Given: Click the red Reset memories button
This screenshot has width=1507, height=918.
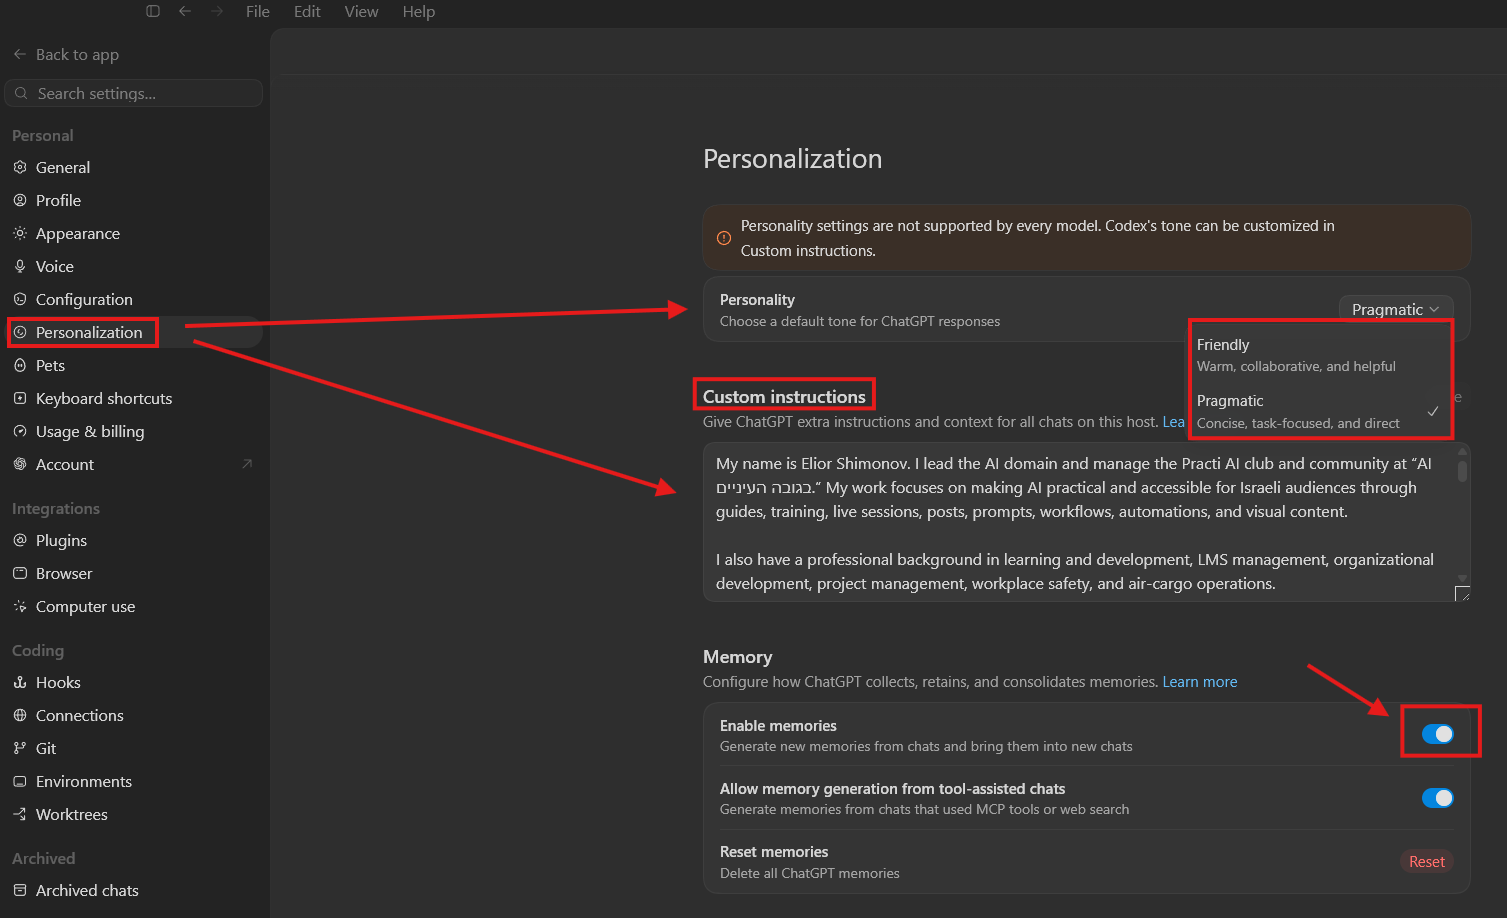Looking at the screenshot, I should point(1427,862).
